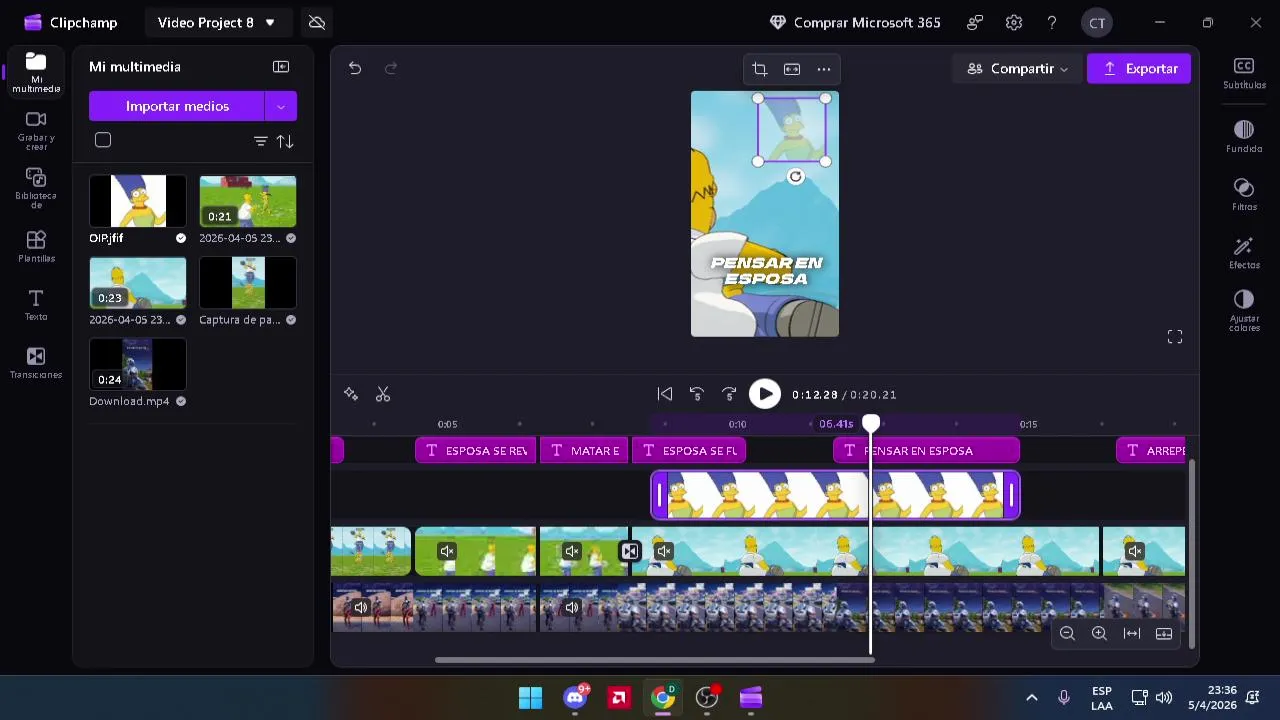Zoom in the timeline
The image size is (1280, 720).
(1099, 634)
